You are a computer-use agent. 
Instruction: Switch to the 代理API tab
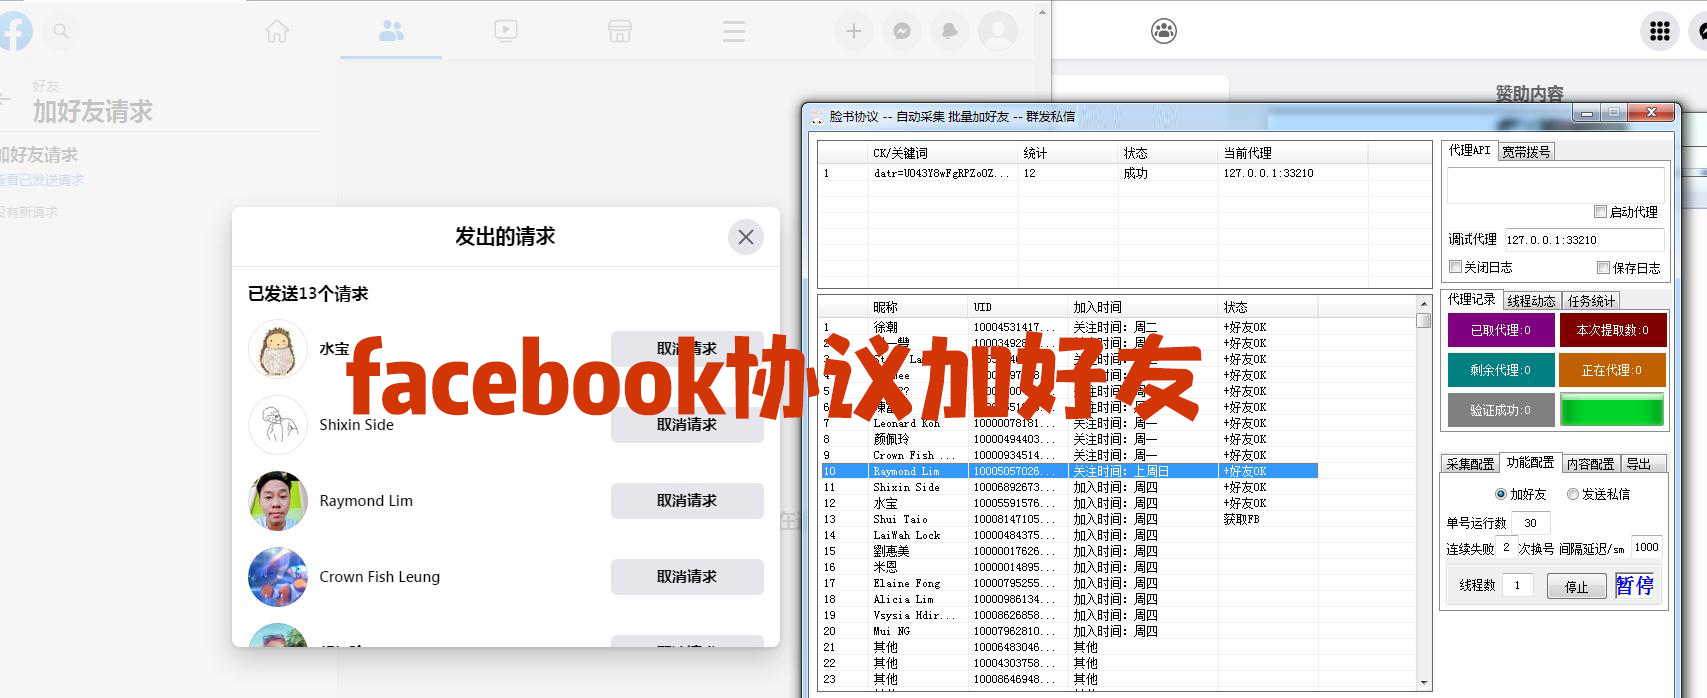pos(1469,151)
